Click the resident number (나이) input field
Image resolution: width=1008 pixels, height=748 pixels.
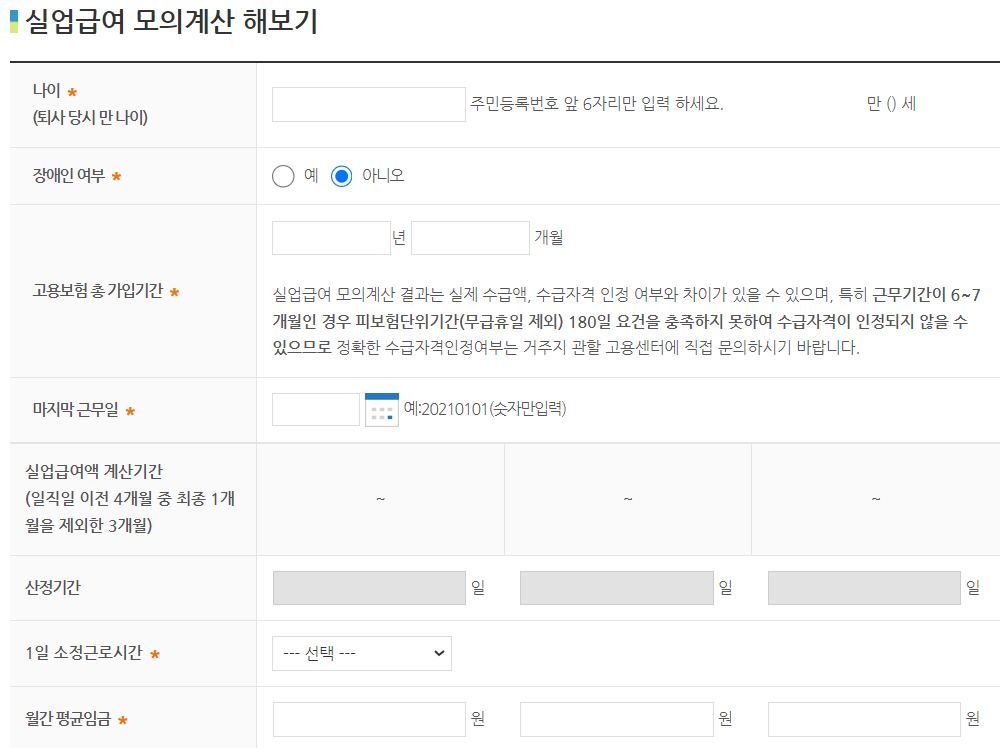[368, 104]
